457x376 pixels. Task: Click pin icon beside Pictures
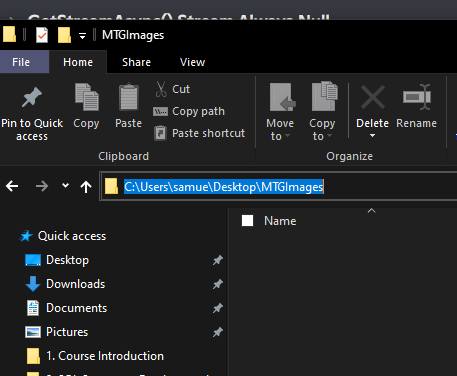[x=218, y=332]
